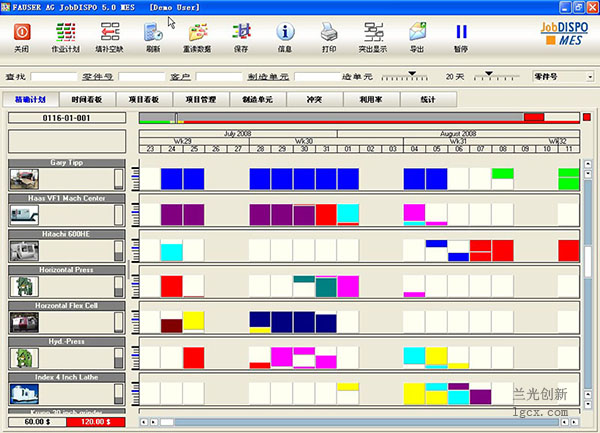Click the 0116-01-001 job number button
This screenshot has width=600, height=433.
pos(67,118)
